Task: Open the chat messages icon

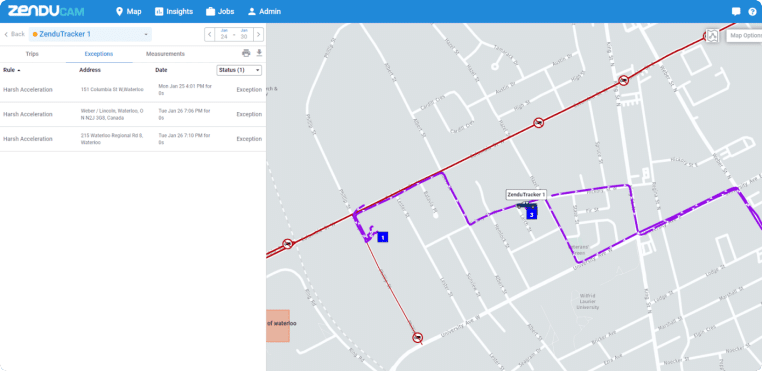Action: coord(736,12)
